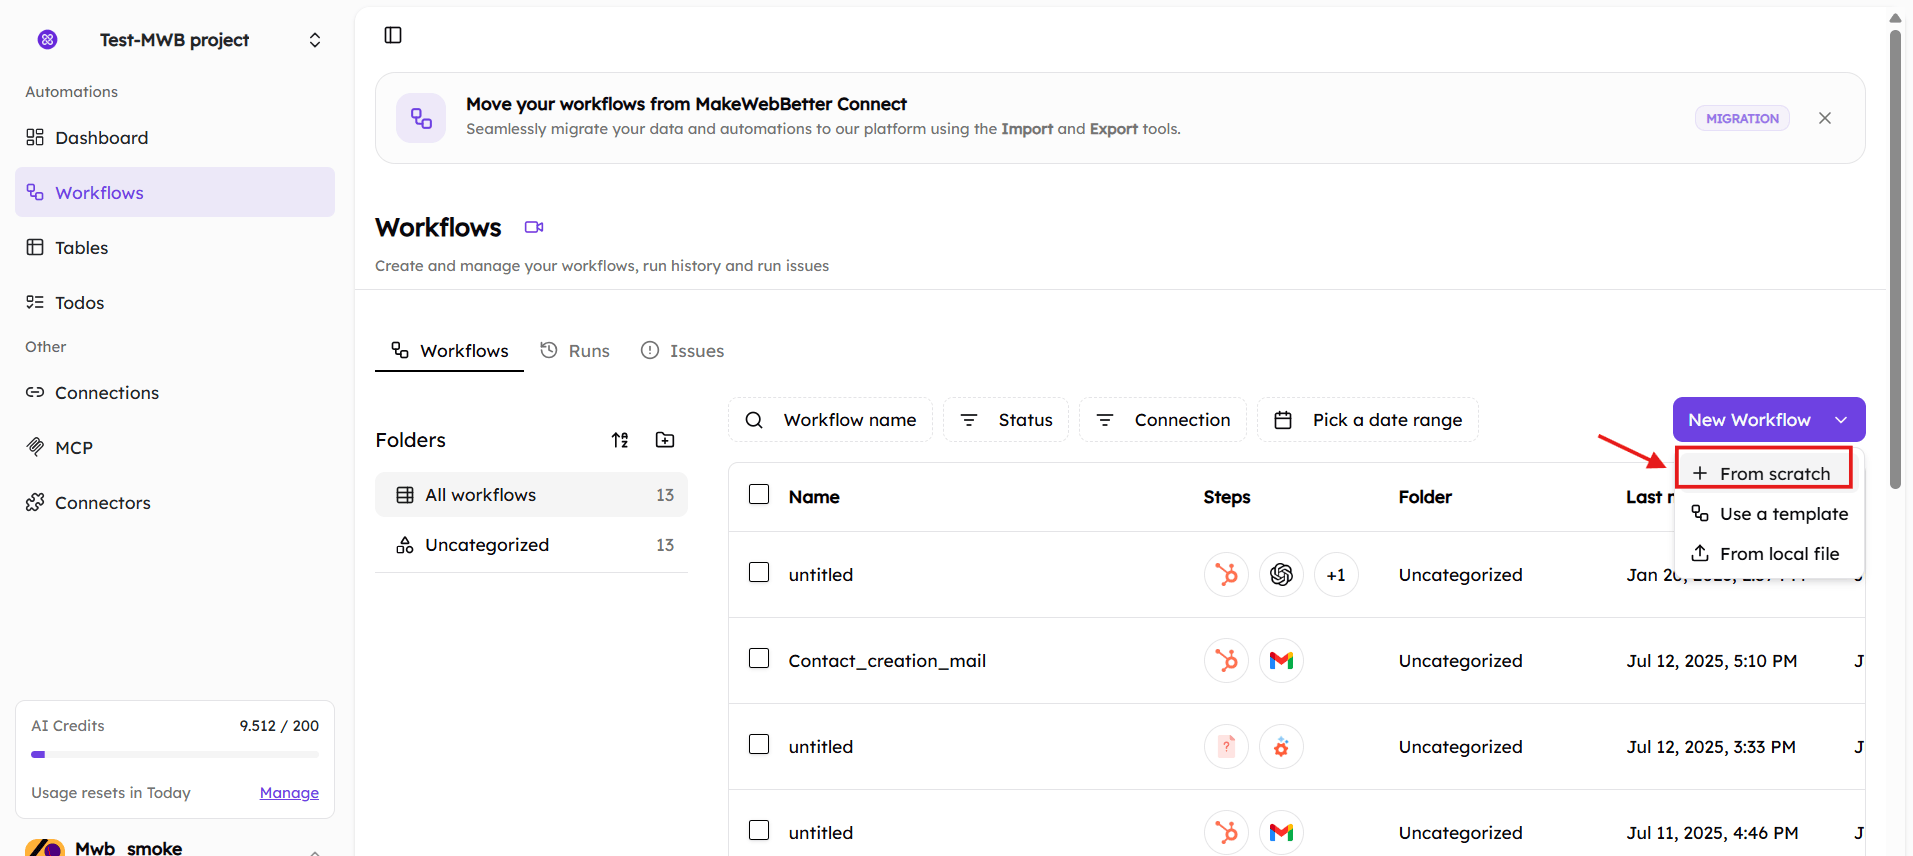1913x856 pixels.
Task: Click the AI Credits usage progress bar
Action: coord(175,755)
